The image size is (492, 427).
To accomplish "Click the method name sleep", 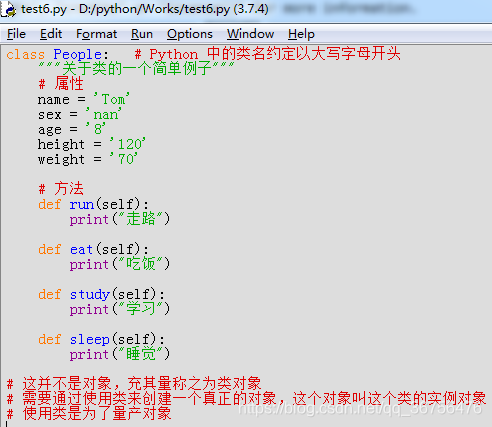I will (x=90, y=340).
